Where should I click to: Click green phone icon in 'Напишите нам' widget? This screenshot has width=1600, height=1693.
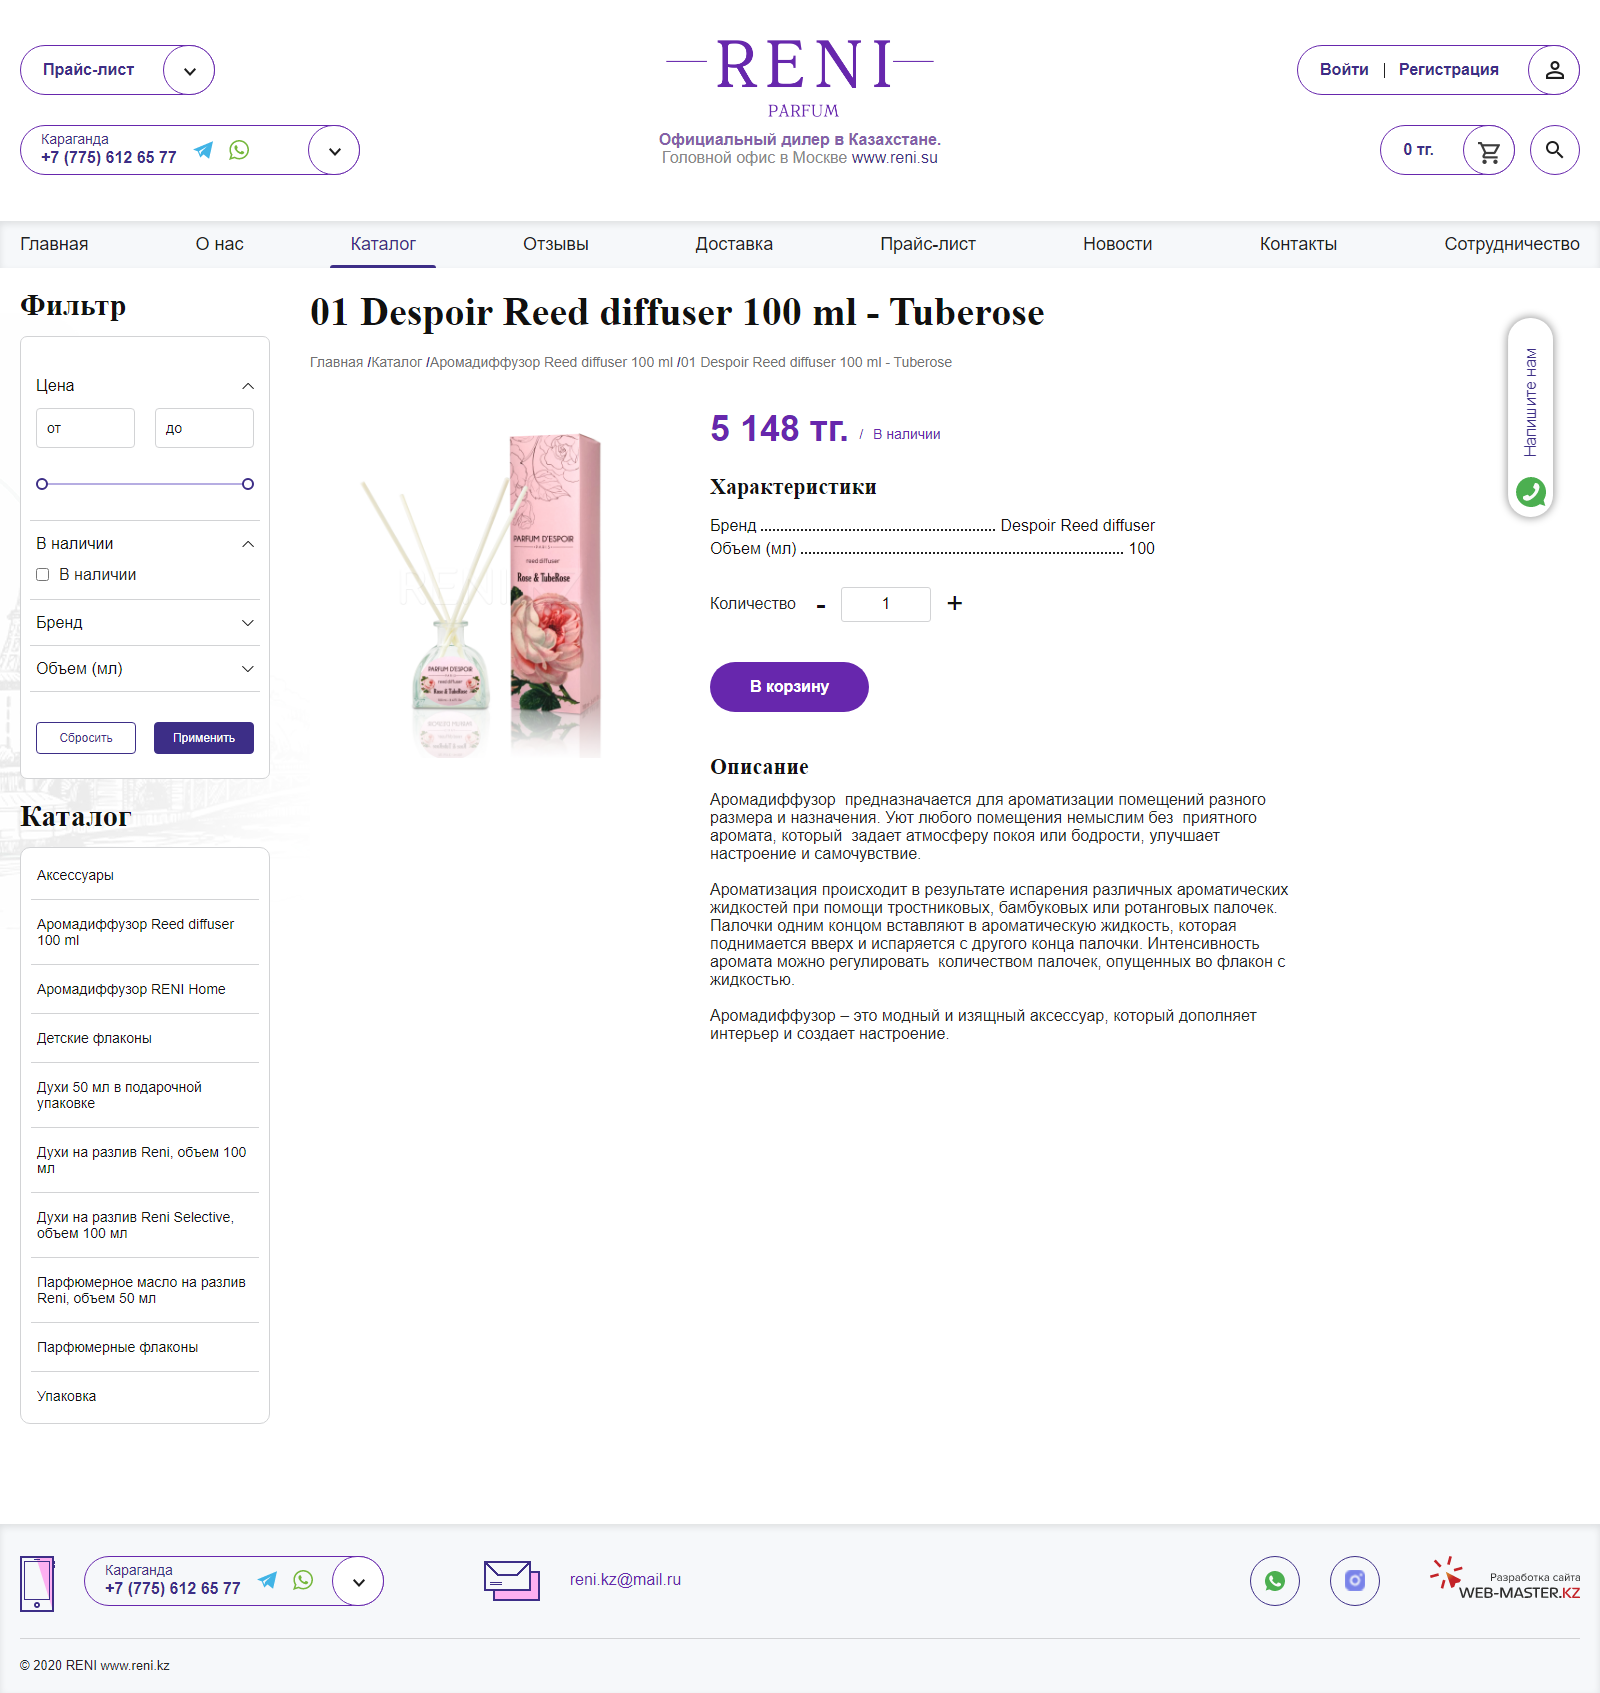click(1531, 492)
